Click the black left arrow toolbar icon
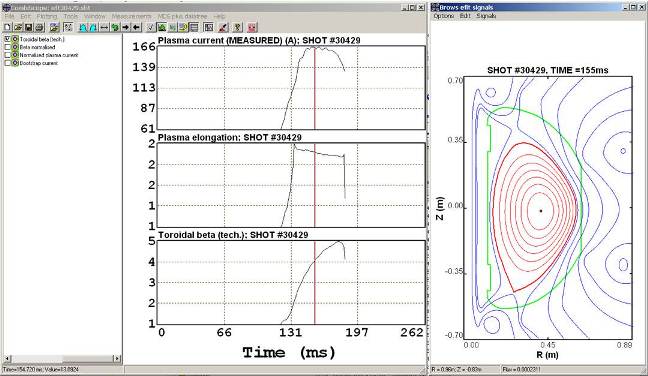This screenshot has height=376, width=648. pos(136,27)
